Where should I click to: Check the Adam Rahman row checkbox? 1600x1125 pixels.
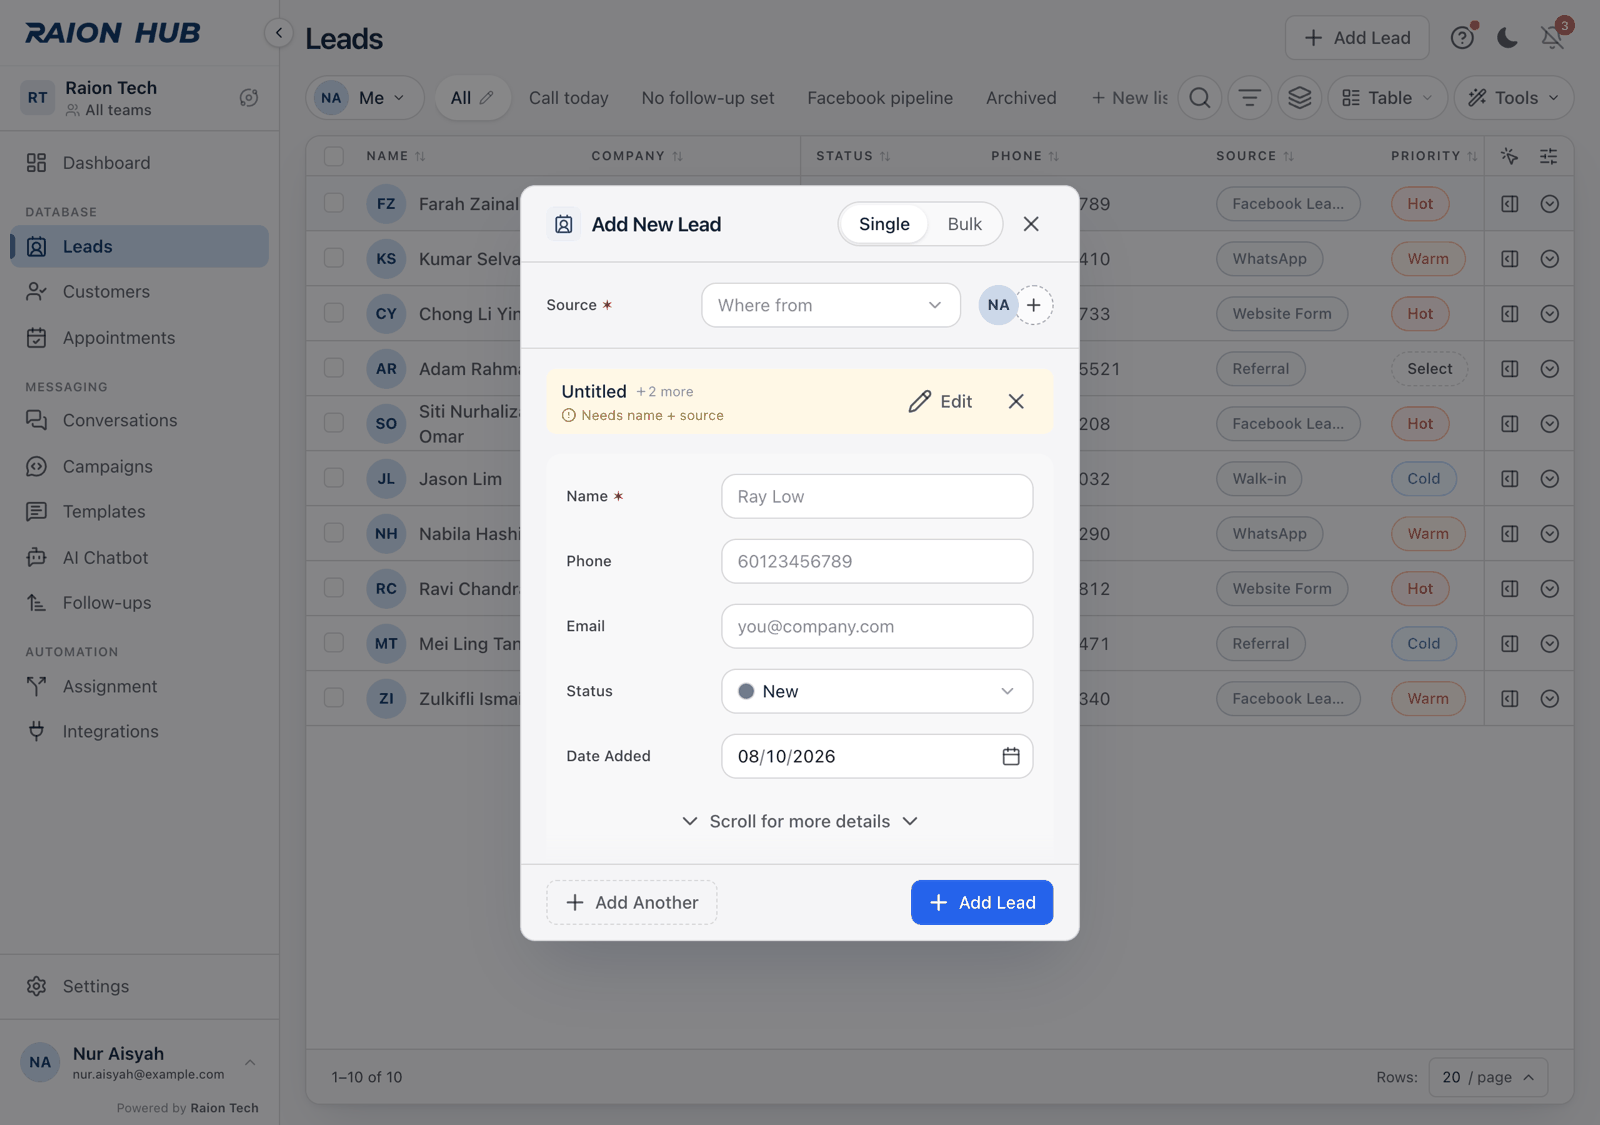pyautogui.click(x=334, y=368)
